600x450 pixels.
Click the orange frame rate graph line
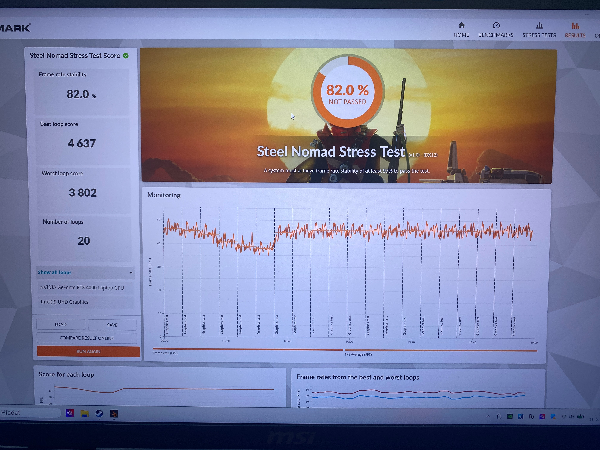coord(347,234)
